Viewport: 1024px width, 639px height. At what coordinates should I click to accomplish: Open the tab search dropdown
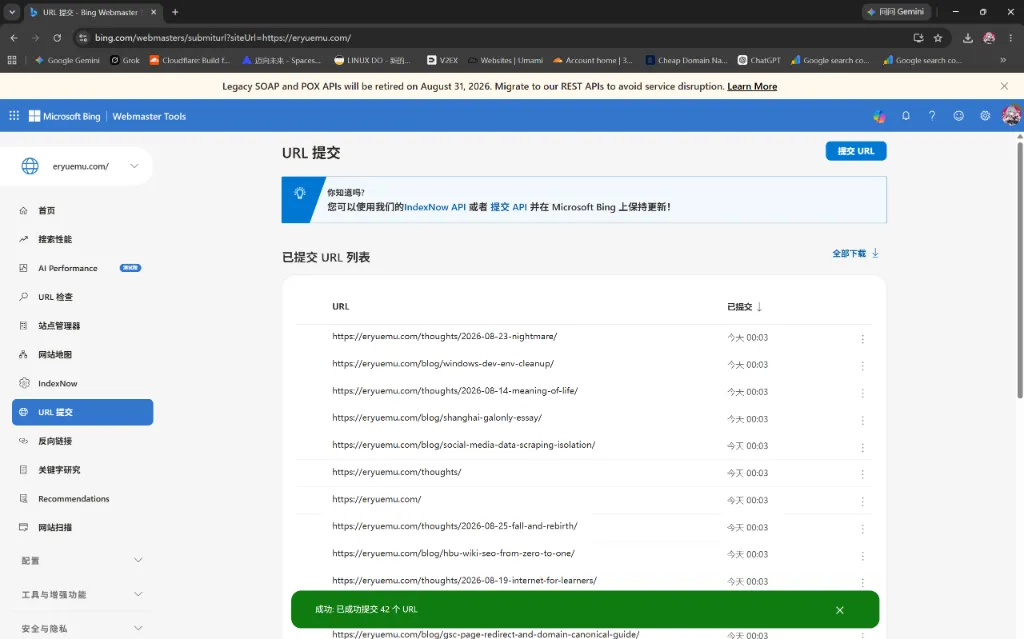click(12, 12)
